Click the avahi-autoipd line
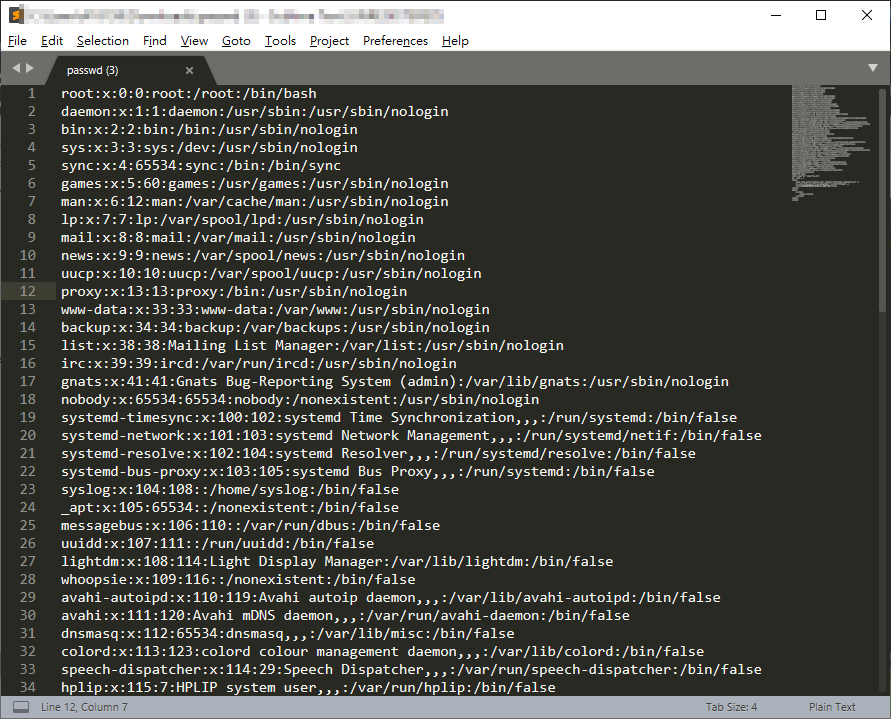Screen dimensions: 891x719 pos(391,597)
